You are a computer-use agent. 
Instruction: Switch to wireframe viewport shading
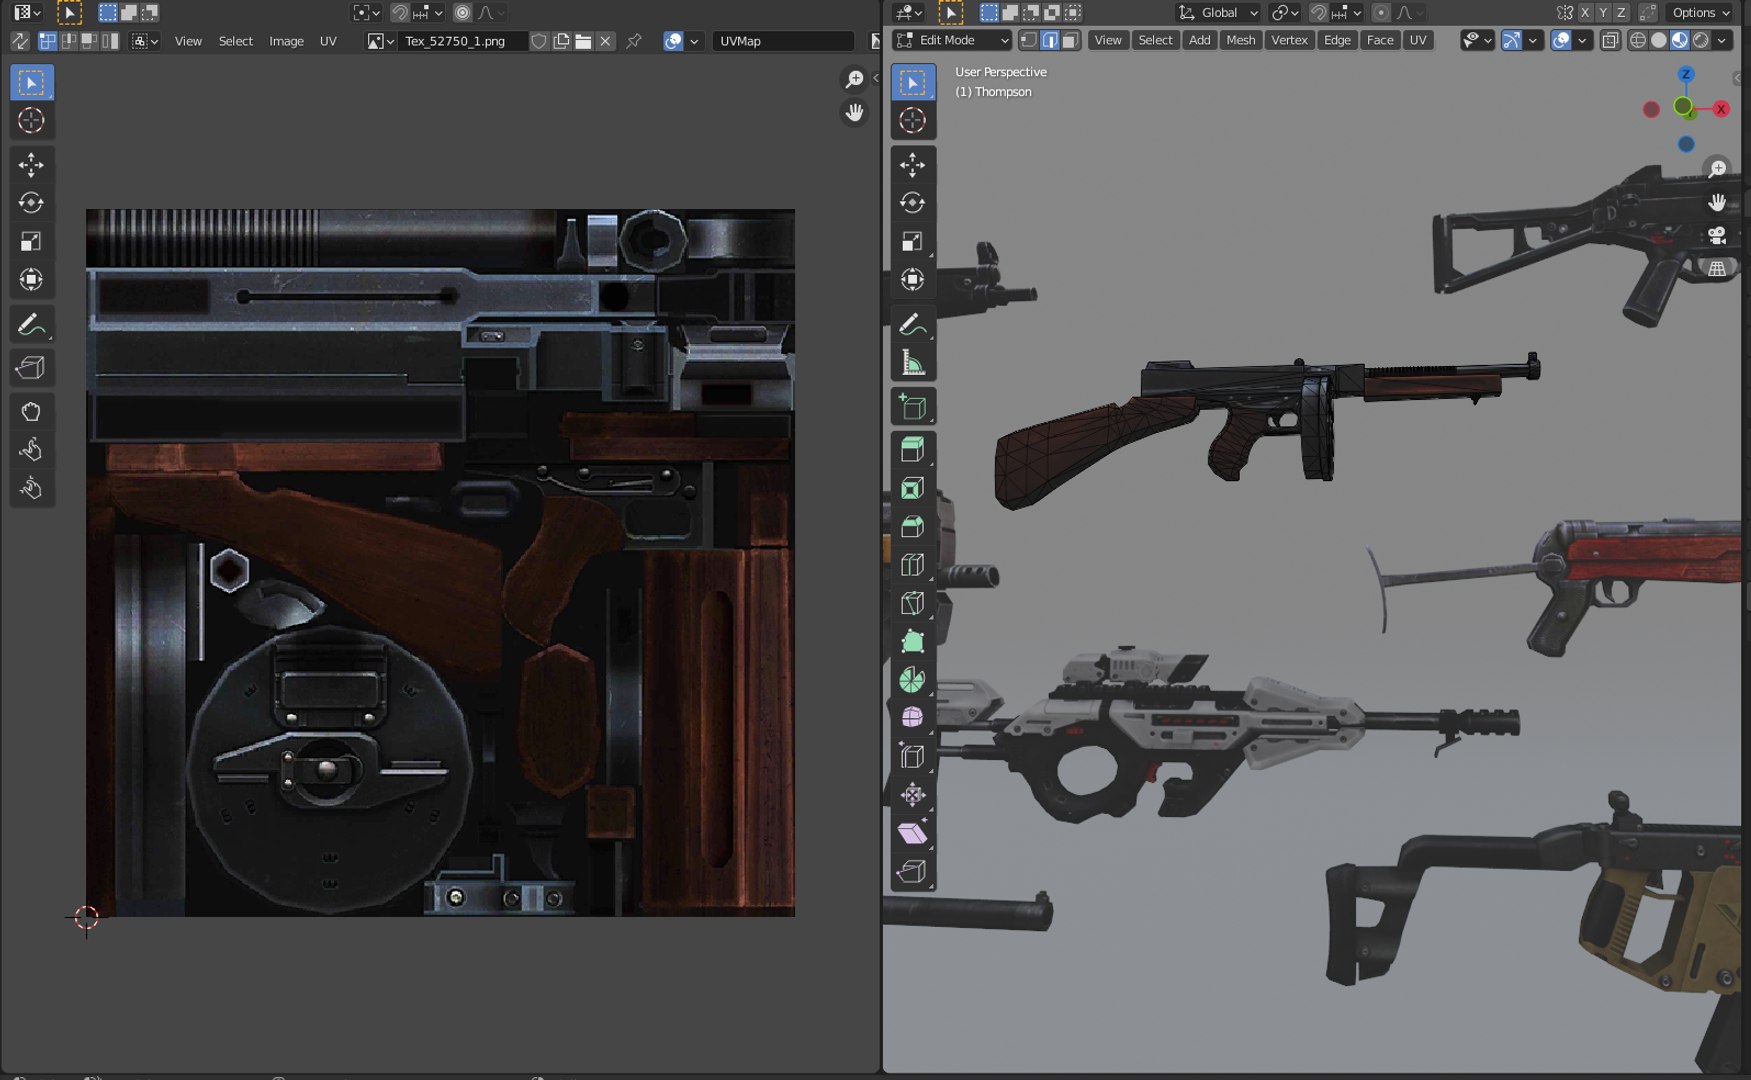coord(1638,40)
